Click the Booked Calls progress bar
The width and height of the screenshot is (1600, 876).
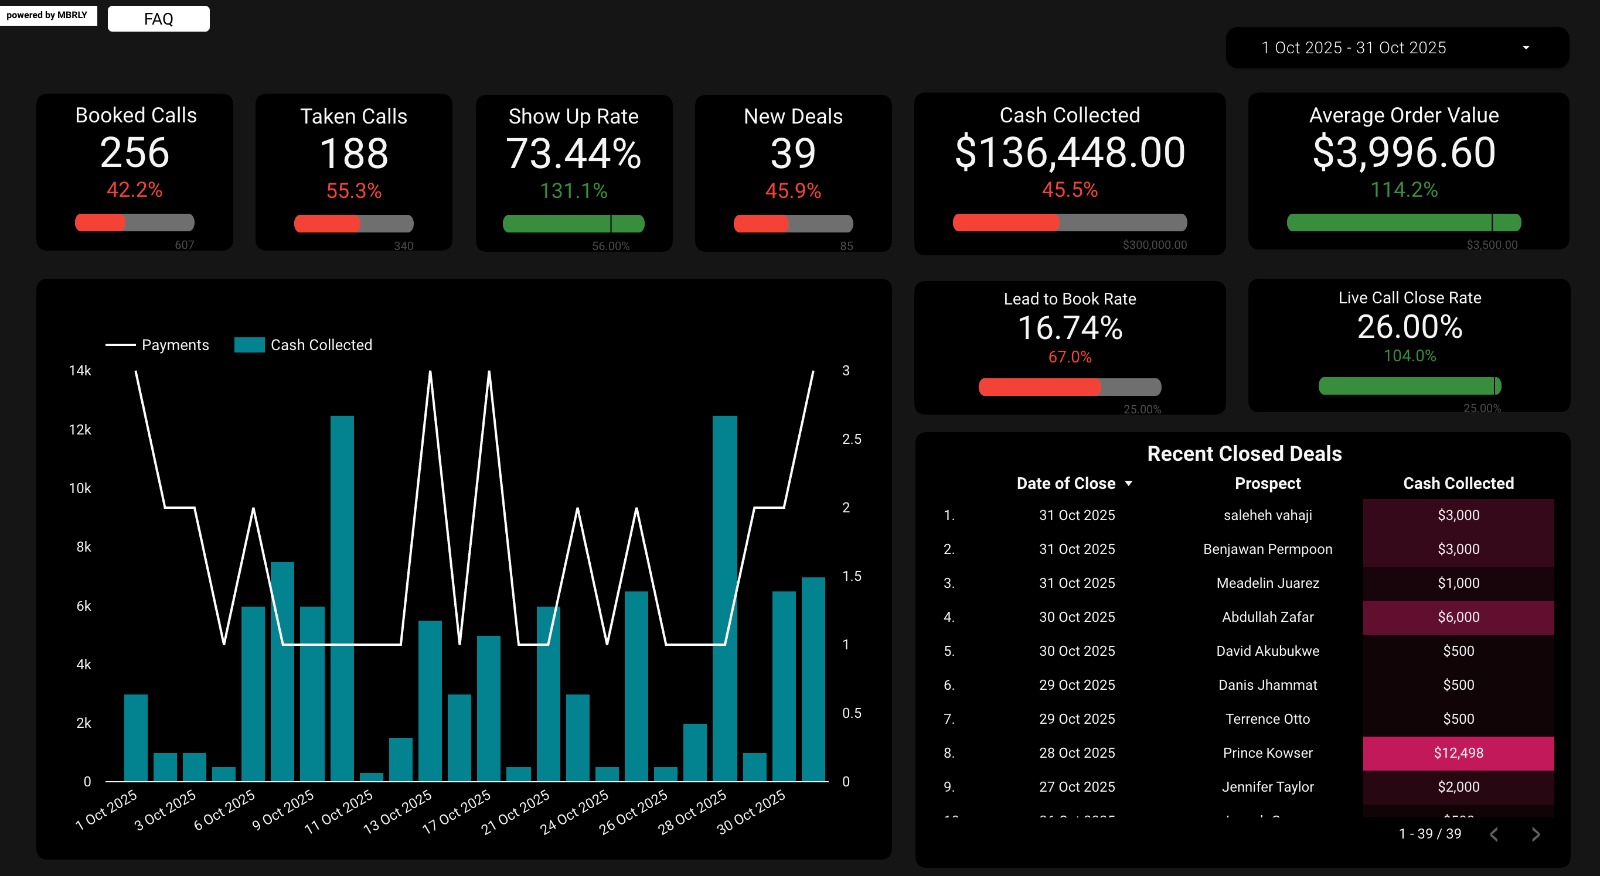pyautogui.click(x=134, y=223)
